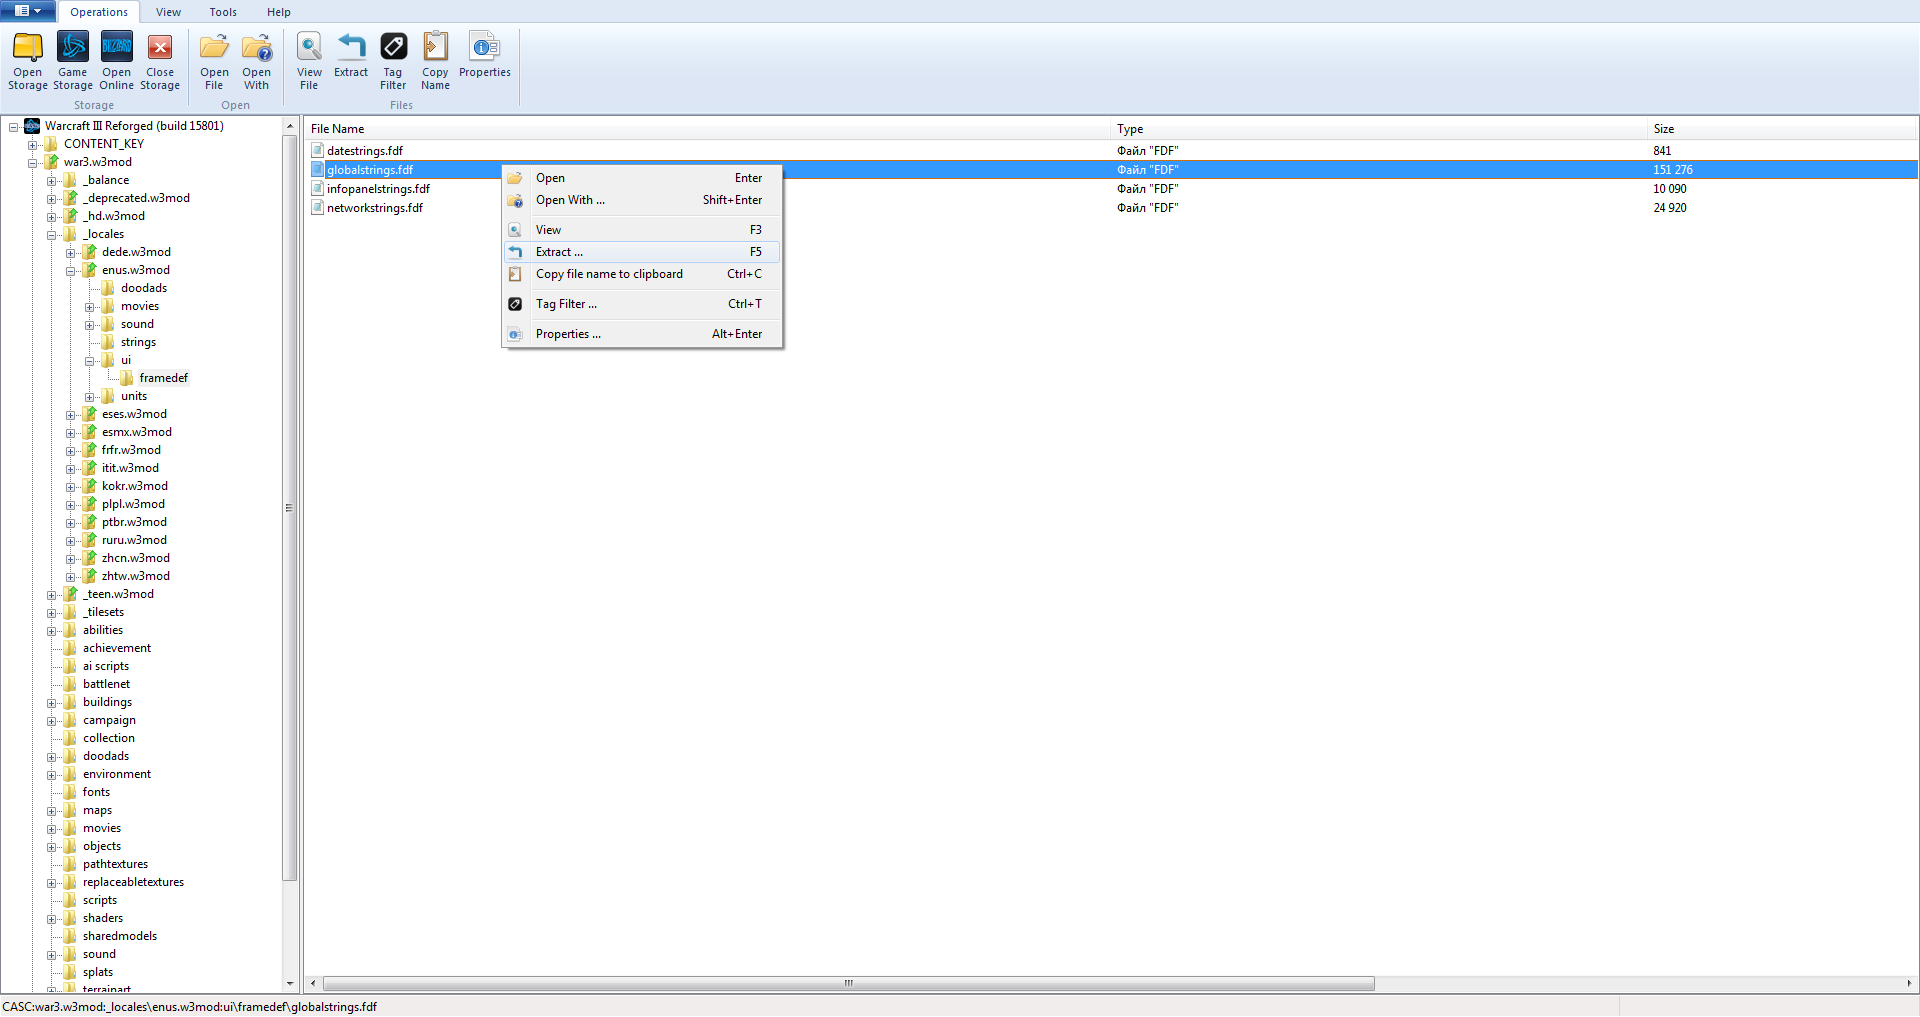This screenshot has width=1920, height=1017.
Task: Choose Properties ... in context menu
Action: tap(642, 334)
